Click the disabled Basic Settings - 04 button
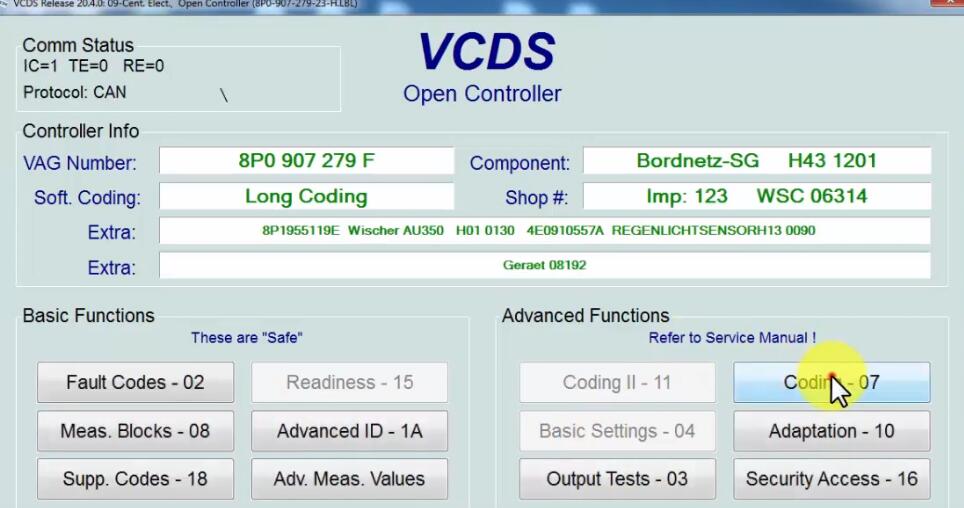Screen dimensions: 964x508 tap(617, 431)
